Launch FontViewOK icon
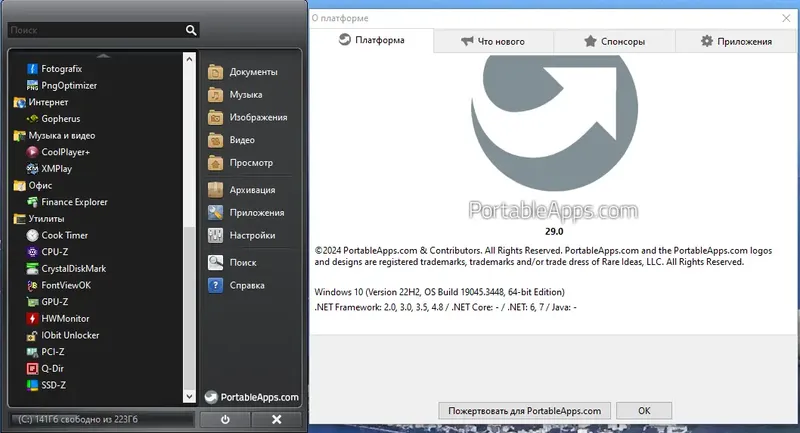Screen dimensions: 800x433 (32, 285)
